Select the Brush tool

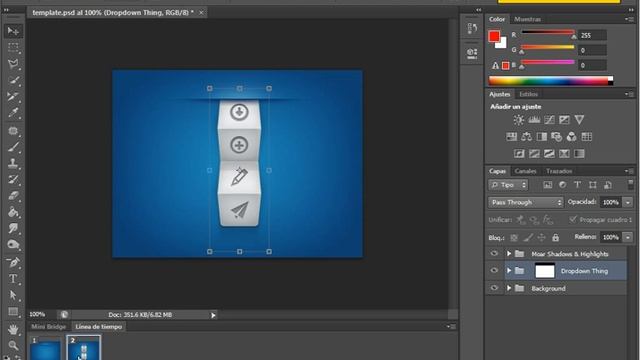tap(13, 147)
